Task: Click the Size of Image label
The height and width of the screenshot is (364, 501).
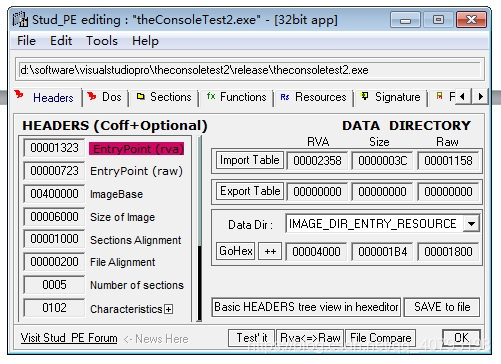Action: pyautogui.click(x=122, y=217)
